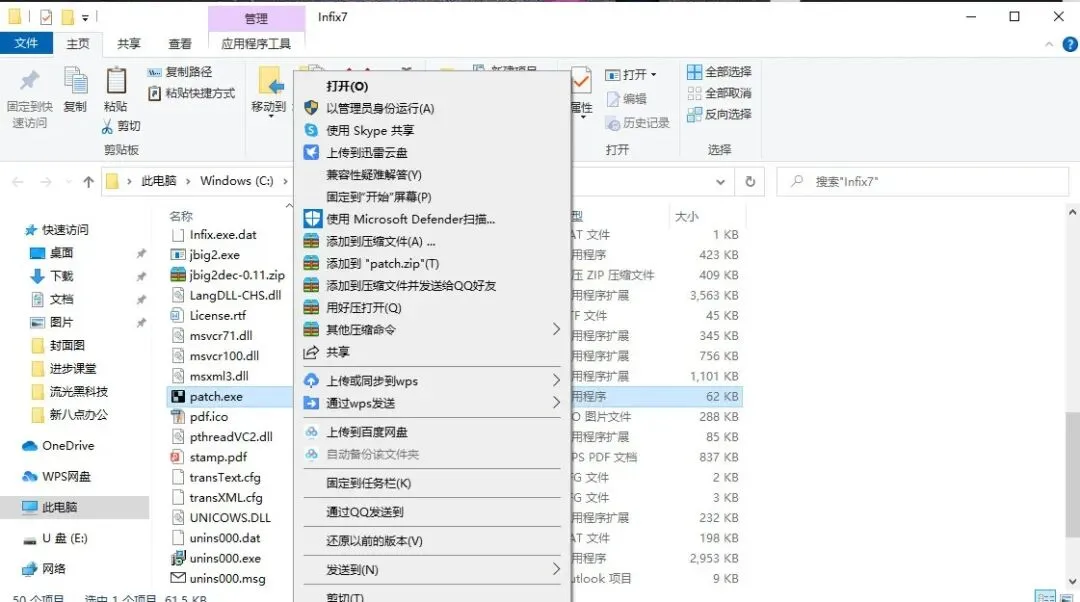Click 编辑 edit in ribbon
This screenshot has width=1080, height=602.
coord(626,99)
